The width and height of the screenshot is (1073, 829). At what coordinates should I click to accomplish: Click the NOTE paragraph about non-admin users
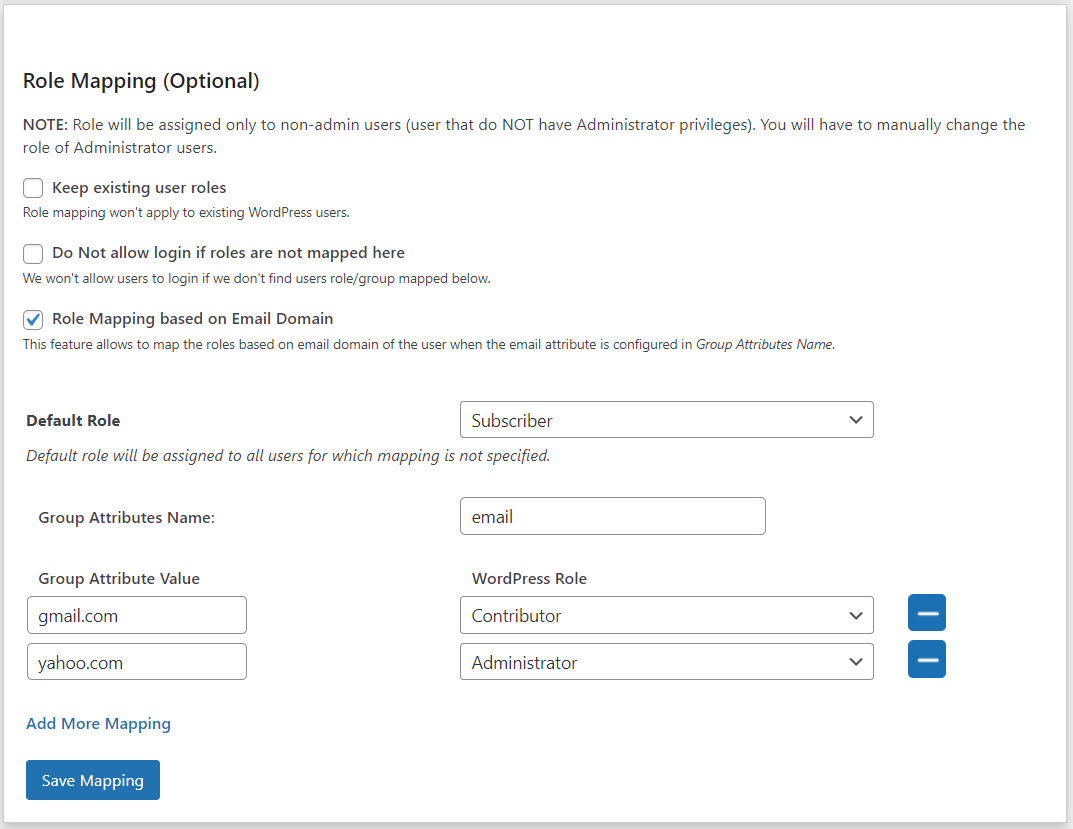tap(524, 136)
